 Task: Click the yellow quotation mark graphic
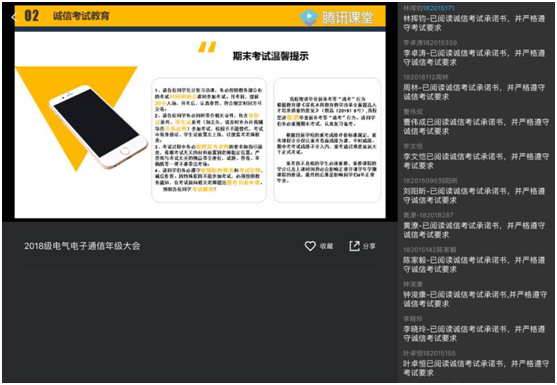(207, 47)
